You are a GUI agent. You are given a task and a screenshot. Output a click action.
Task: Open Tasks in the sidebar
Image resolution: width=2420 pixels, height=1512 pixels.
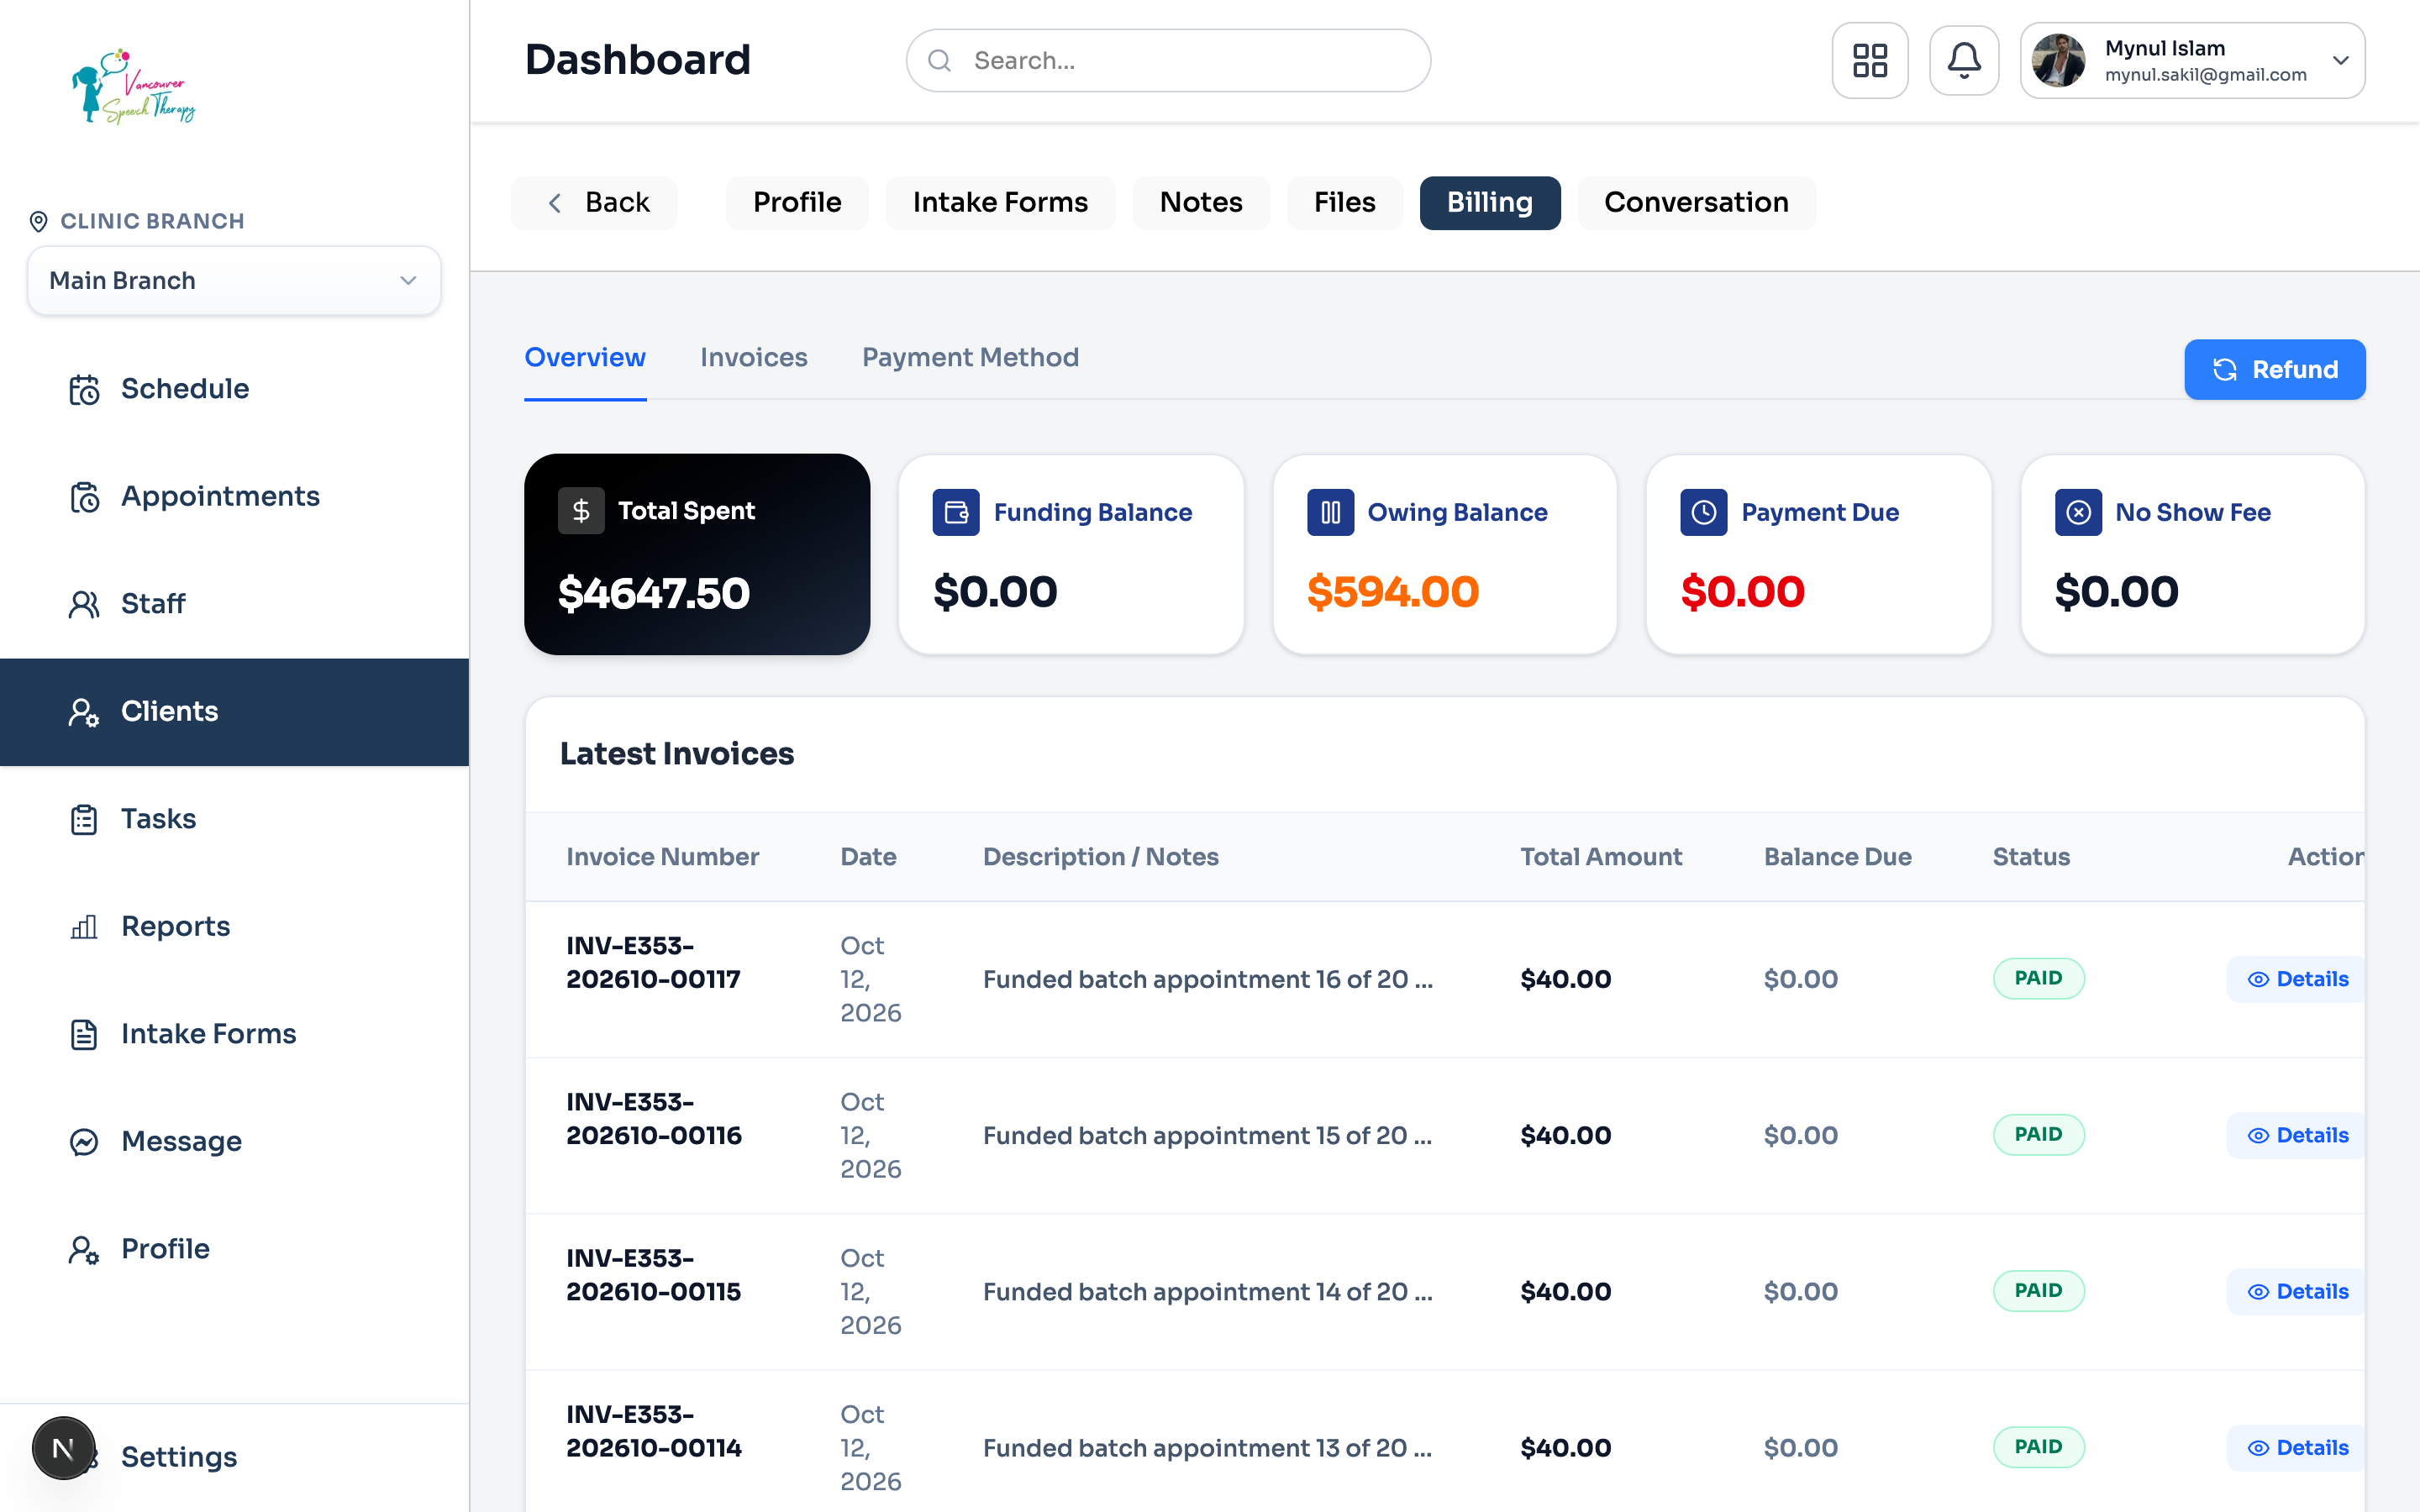(x=234, y=819)
